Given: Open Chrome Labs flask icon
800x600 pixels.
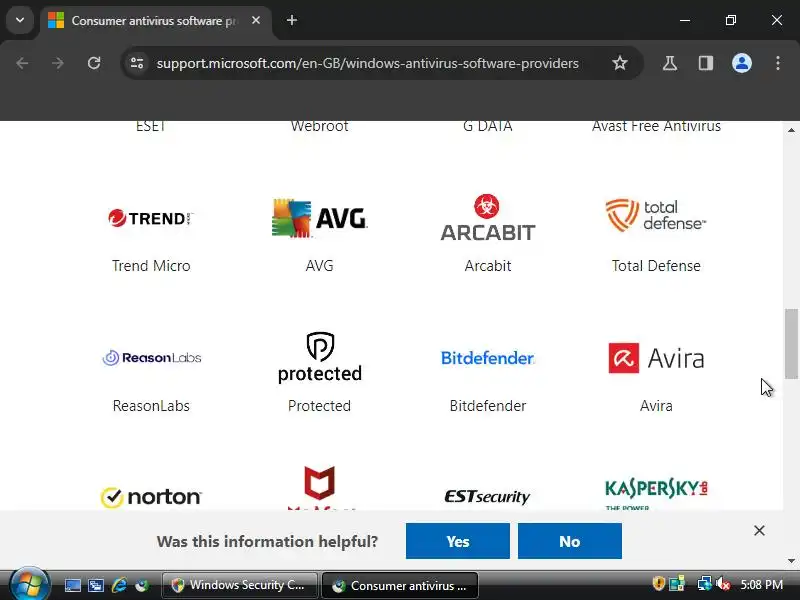Looking at the screenshot, I should (670, 63).
